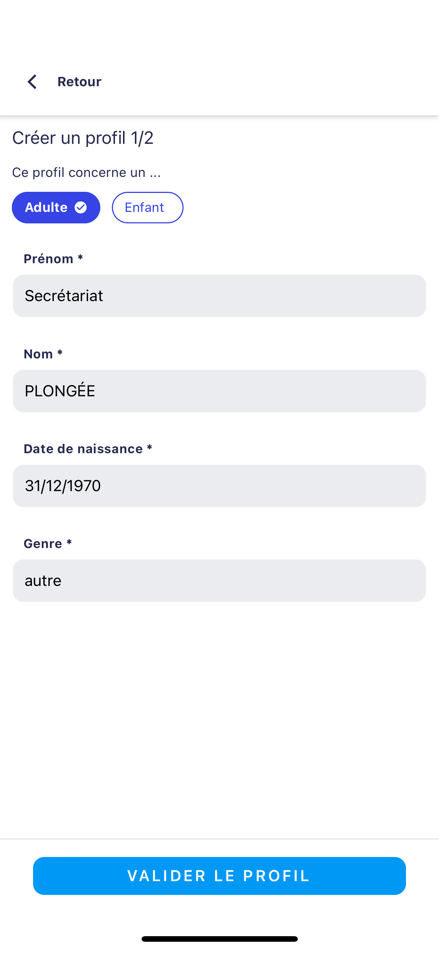Open the Genre selector showing autre
Image resolution: width=440 pixels, height=956 pixels.
(219, 581)
